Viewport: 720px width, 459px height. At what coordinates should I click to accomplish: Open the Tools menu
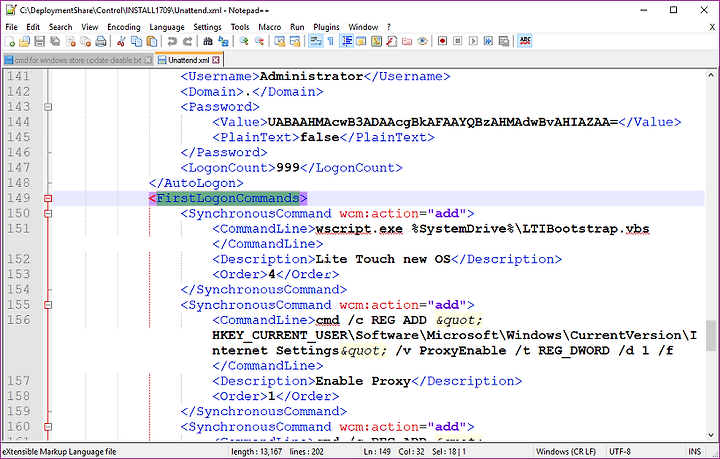[240, 27]
